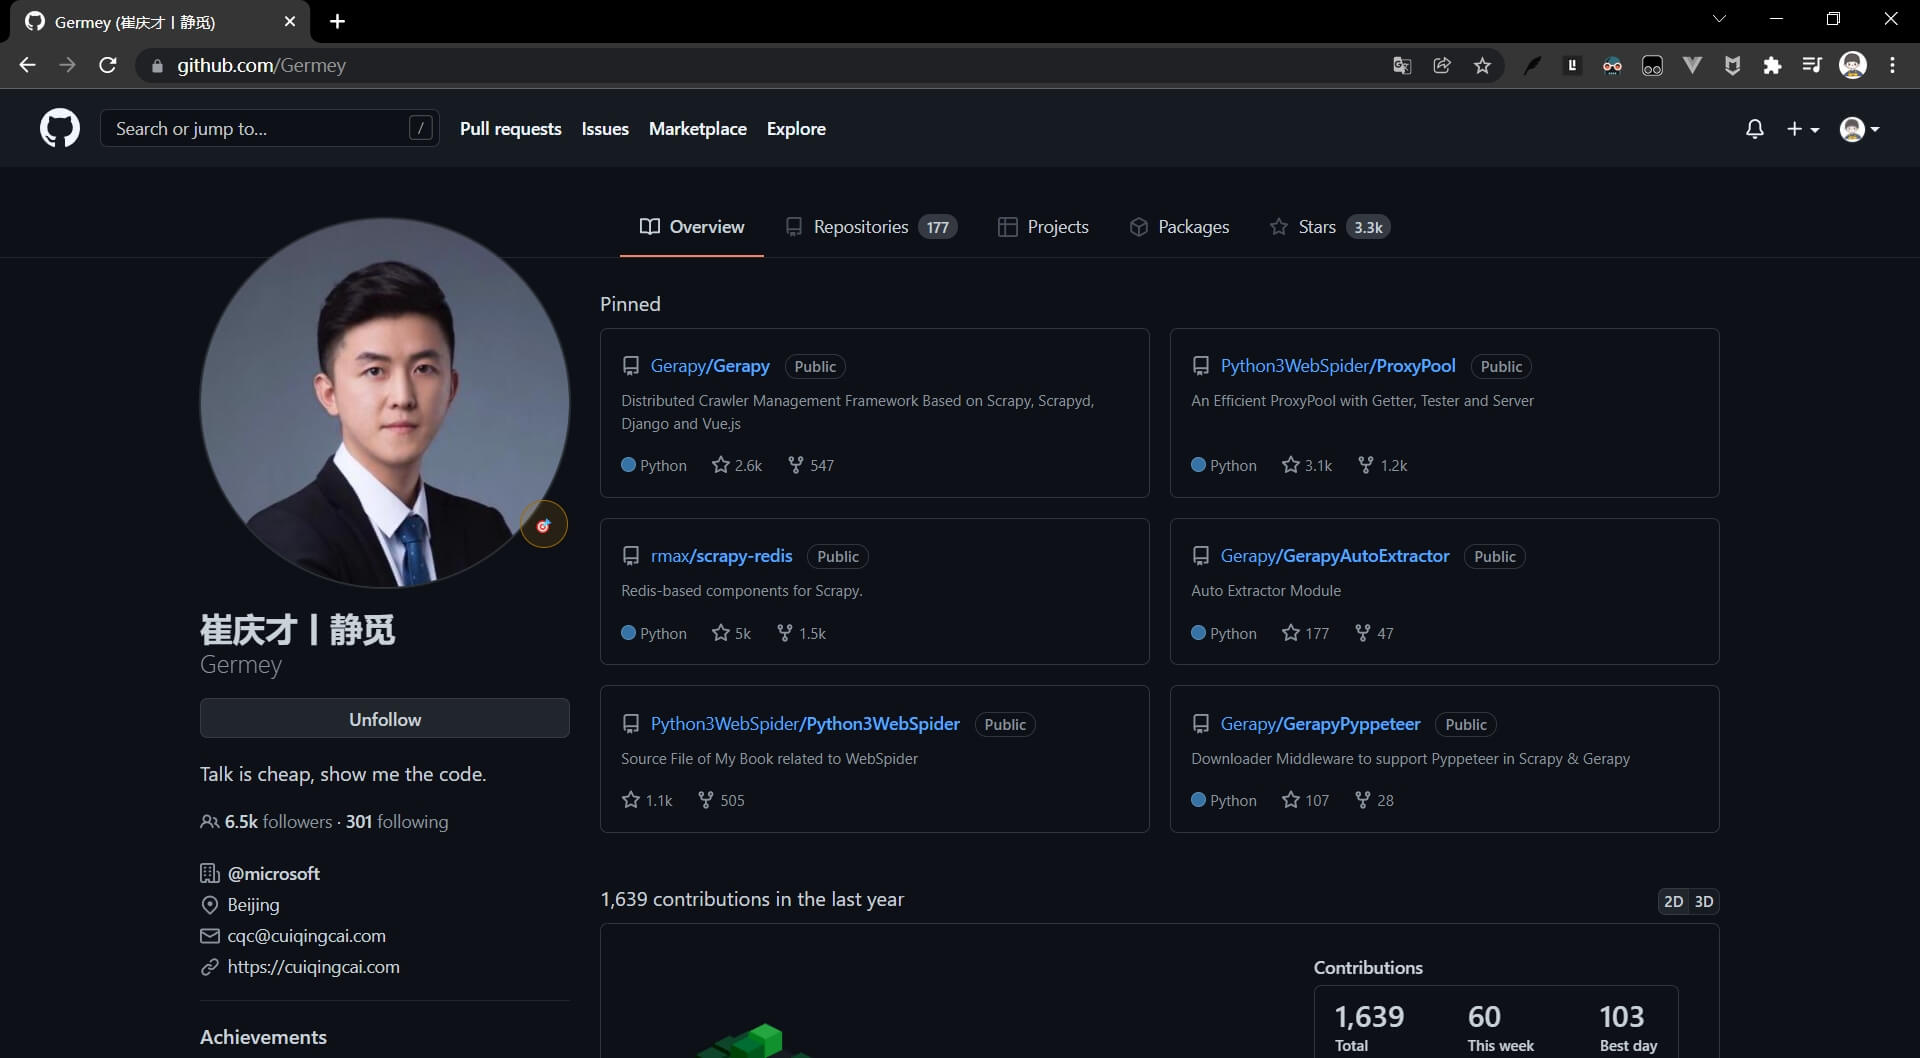Viewport: 1920px width, 1058px height.
Task: Open the Gerapy/Gerapy repository link
Action: tap(710, 366)
